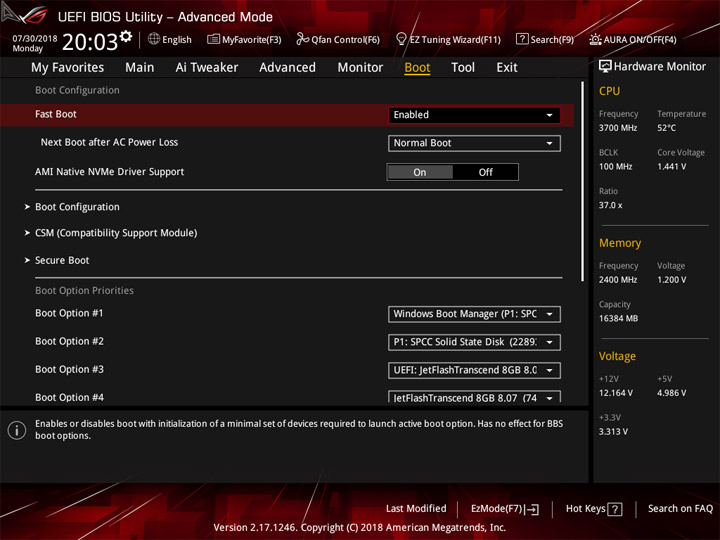The width and height of the screenshot is (720, 540).
Task: Launch EZ Tuning Wizard bulb icon
Action: click(x=401, y=39)
